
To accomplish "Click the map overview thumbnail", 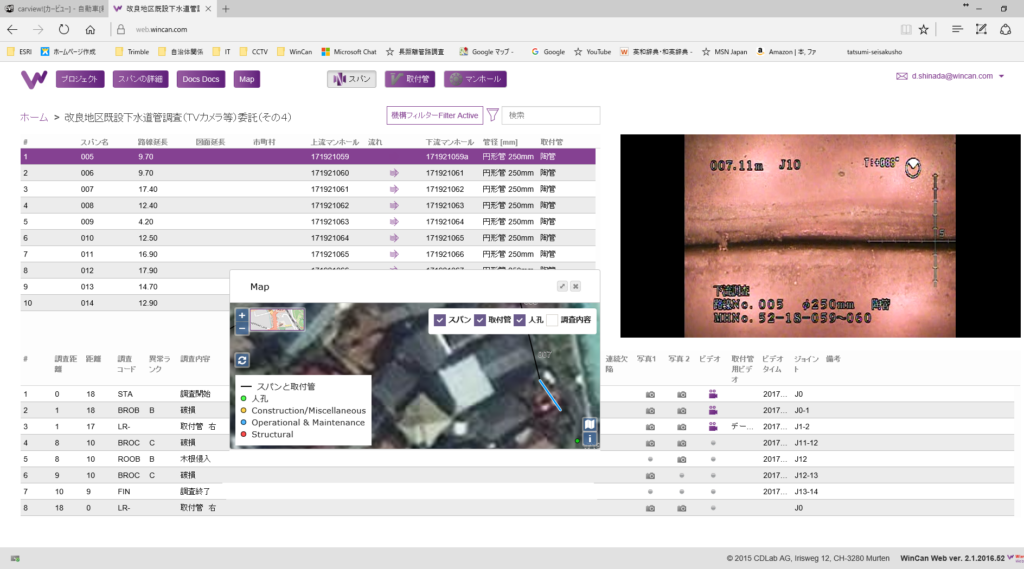I will tap(278, 320).
